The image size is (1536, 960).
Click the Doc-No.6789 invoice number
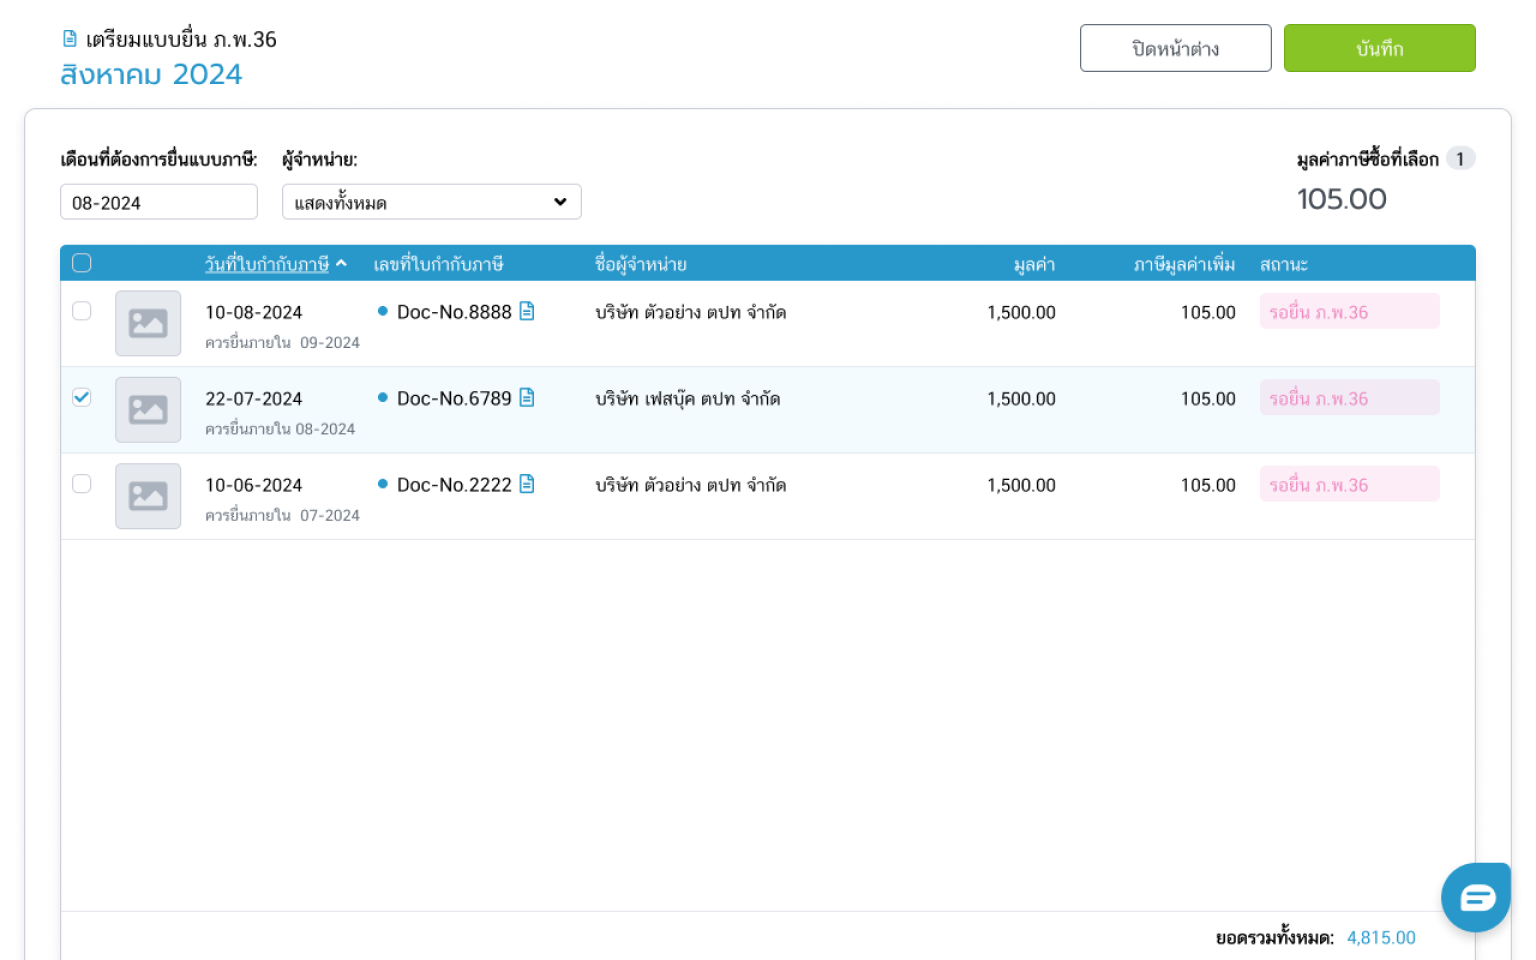pyautogui.click(x=453, y=398)
